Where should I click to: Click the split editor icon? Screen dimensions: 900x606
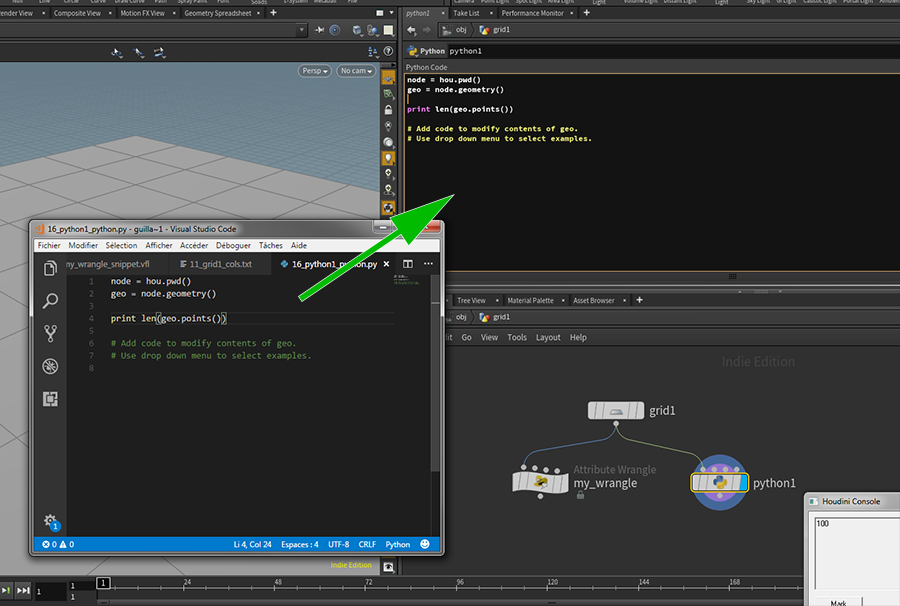click(x=408, y=264)
